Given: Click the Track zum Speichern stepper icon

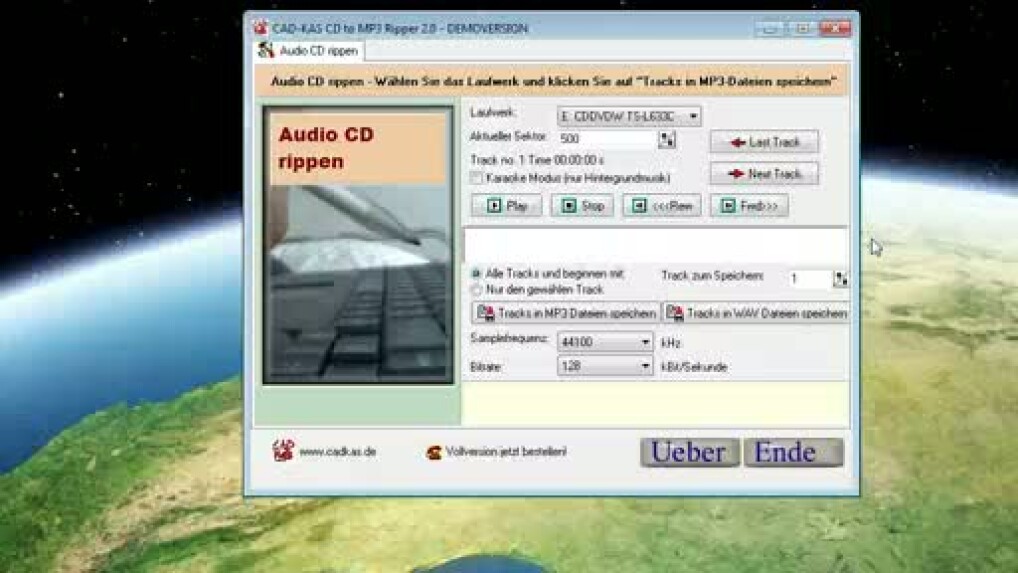Looking at the screenshot, I should [x=840, y=279].
